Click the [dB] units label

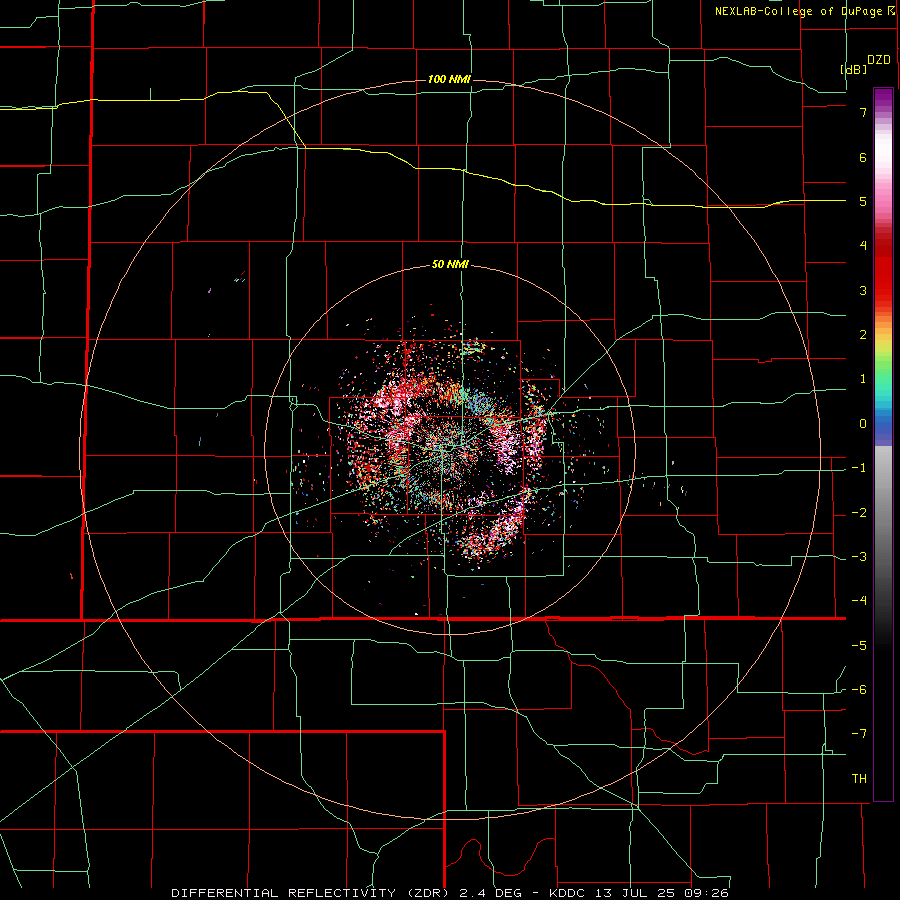(x=854, y=69)
